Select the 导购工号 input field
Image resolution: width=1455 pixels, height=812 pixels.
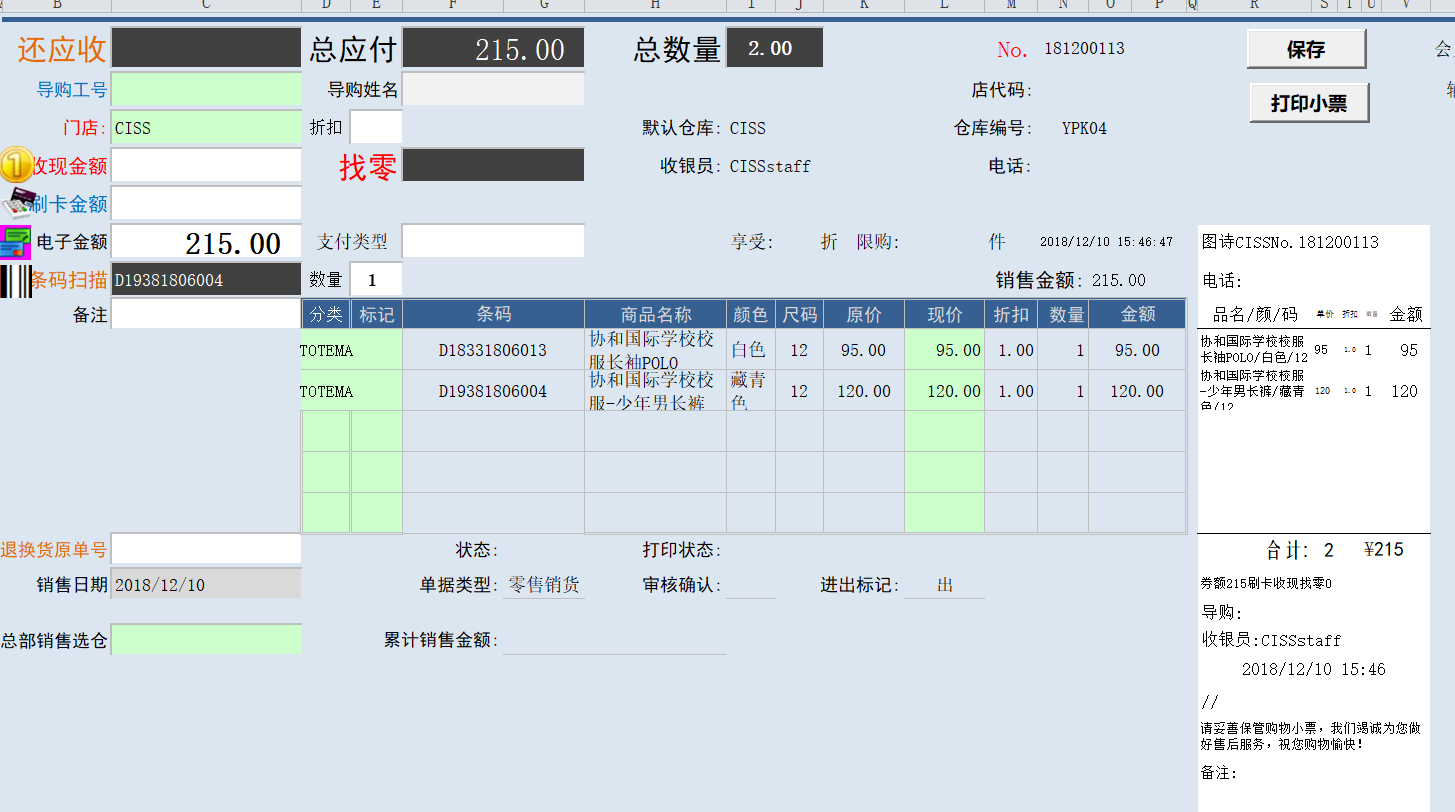(206, 89)
